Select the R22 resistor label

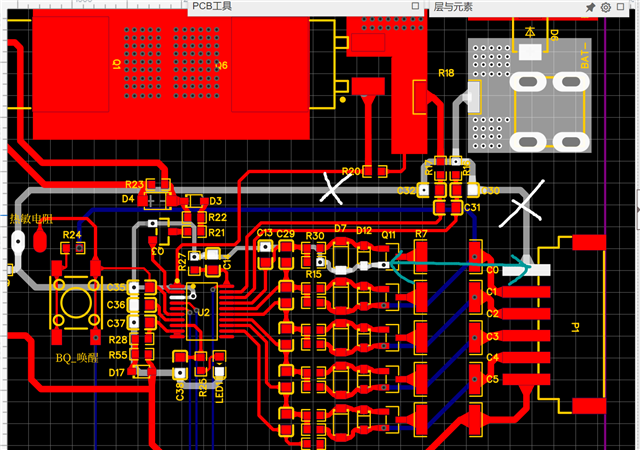(217, 218)
